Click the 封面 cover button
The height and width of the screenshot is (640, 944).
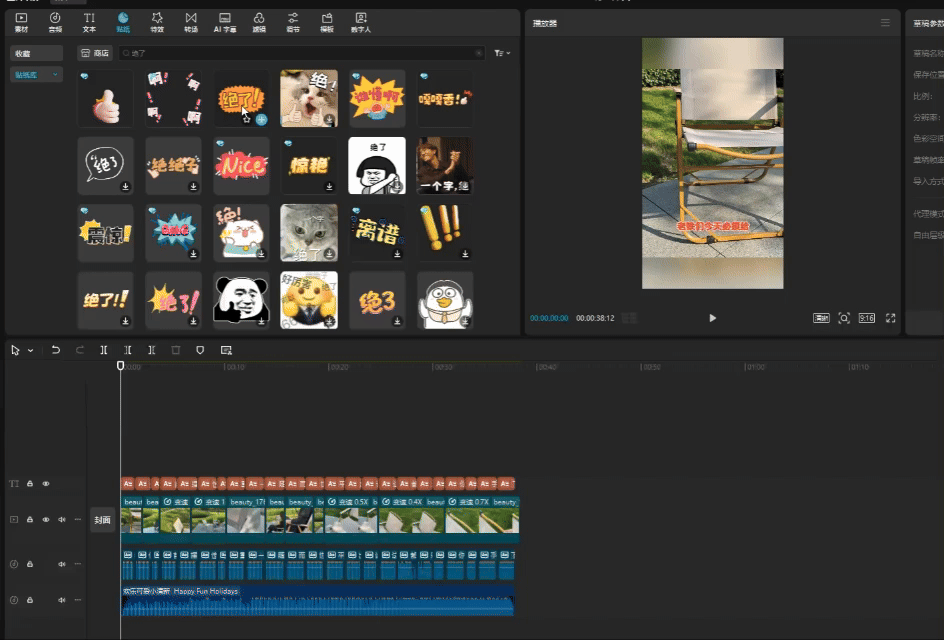tap(102, 520)
